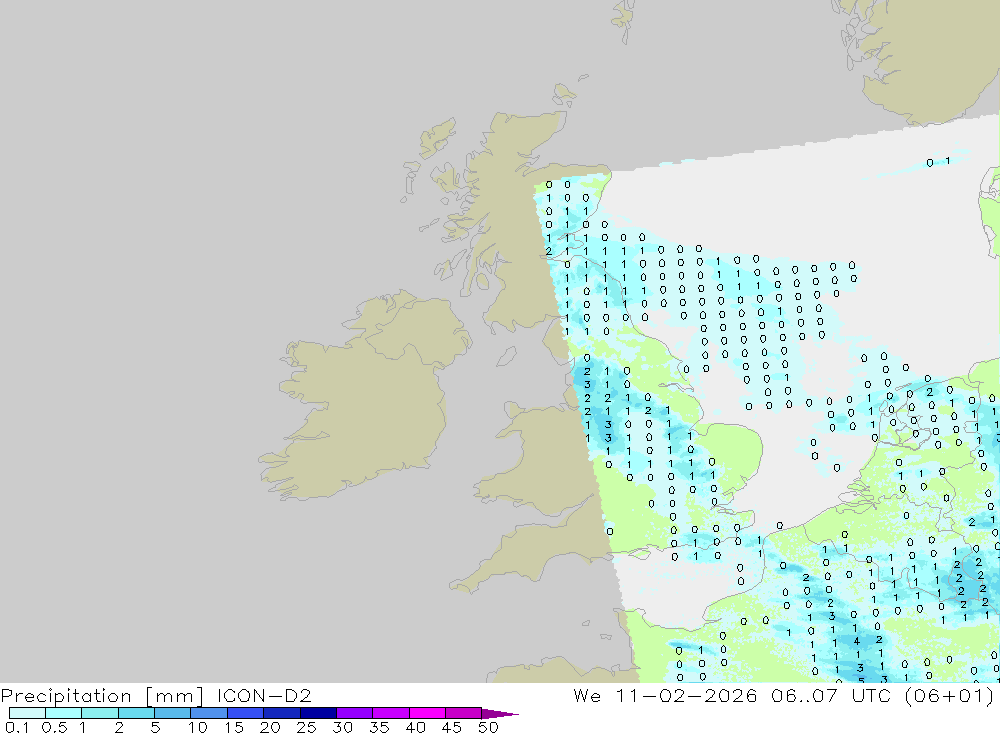Image resolution: width=1000 pixels, height=733 pixels.
Task: Click the 40–45 mm magenta legend swatch
Action: (427, 713)
